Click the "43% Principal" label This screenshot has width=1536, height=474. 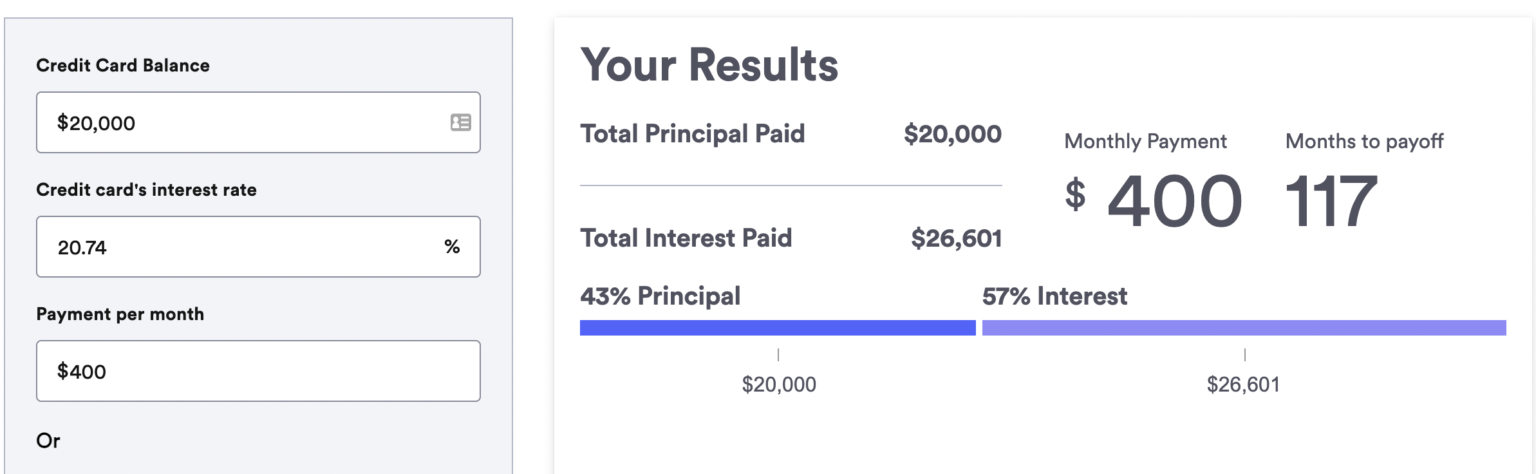pyautogui.click(x=660, y=296)
